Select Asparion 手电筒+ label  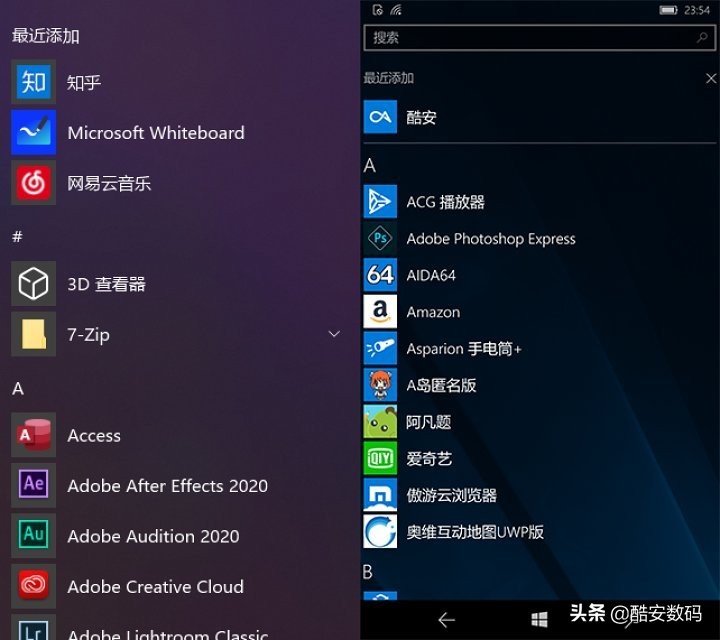click(464, 349)
